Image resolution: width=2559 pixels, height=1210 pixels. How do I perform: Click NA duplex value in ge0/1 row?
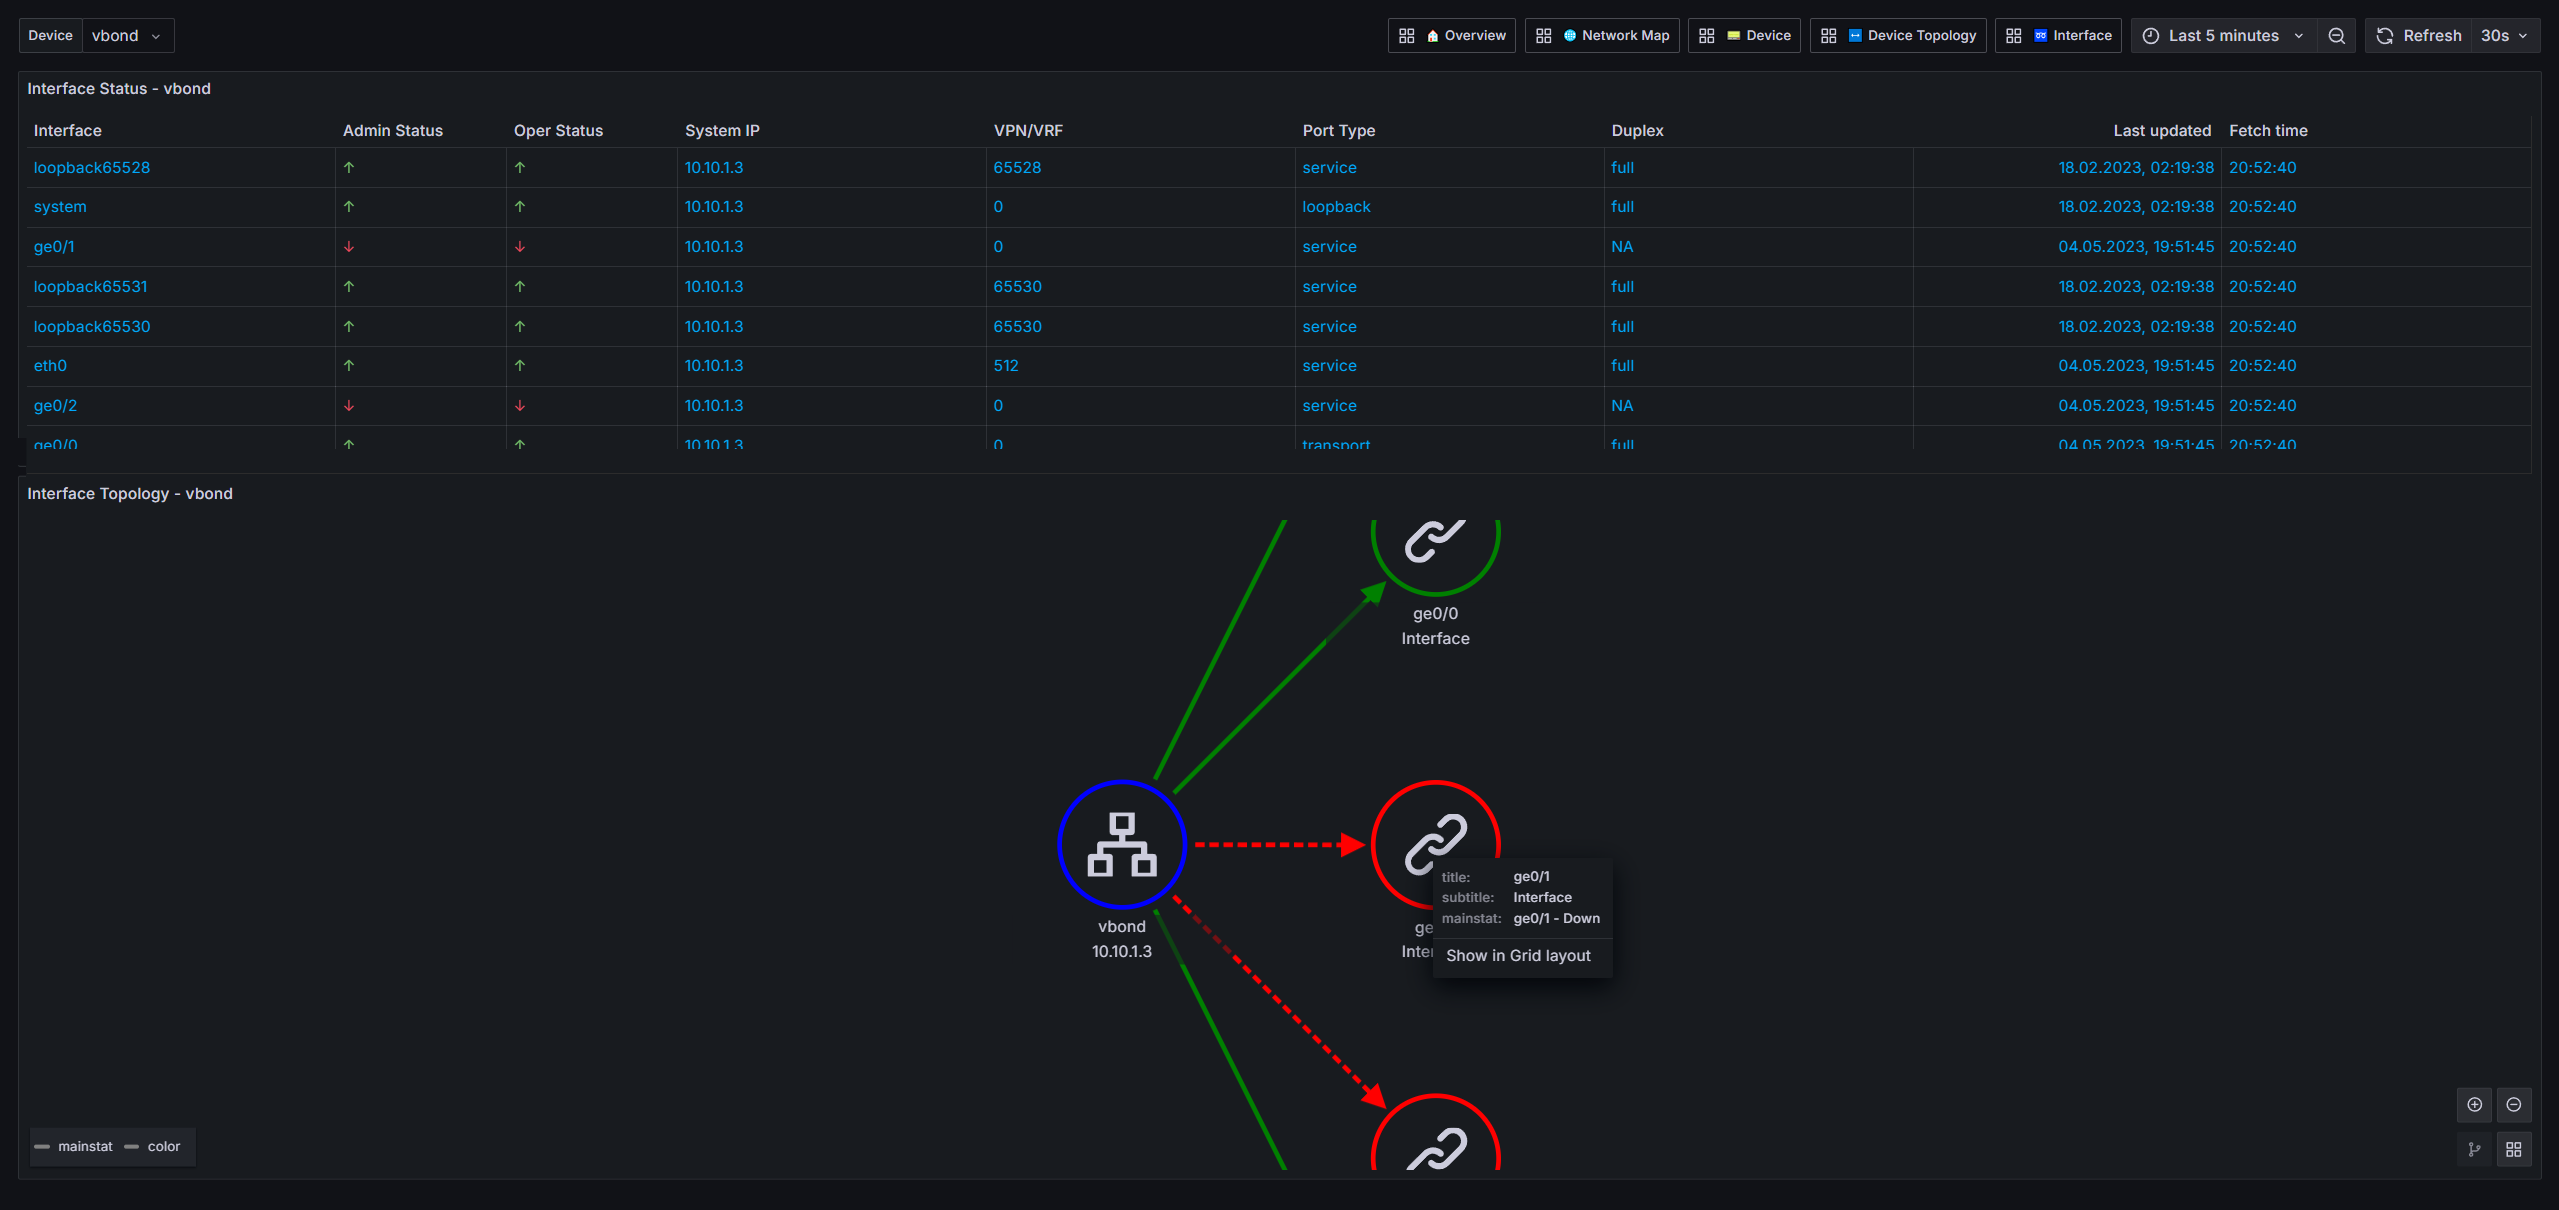(1622, 247)
